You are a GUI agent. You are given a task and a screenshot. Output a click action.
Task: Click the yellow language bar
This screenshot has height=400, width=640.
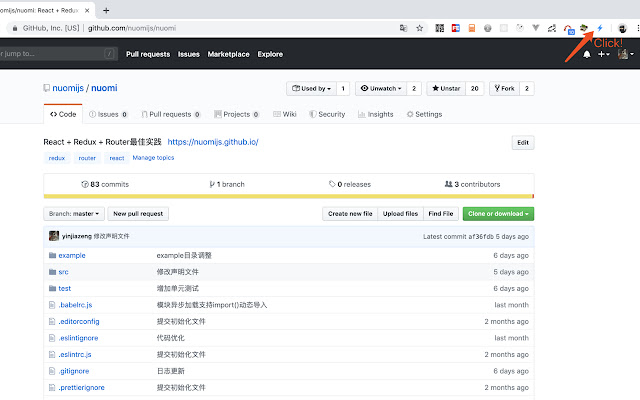click(288, 196)
